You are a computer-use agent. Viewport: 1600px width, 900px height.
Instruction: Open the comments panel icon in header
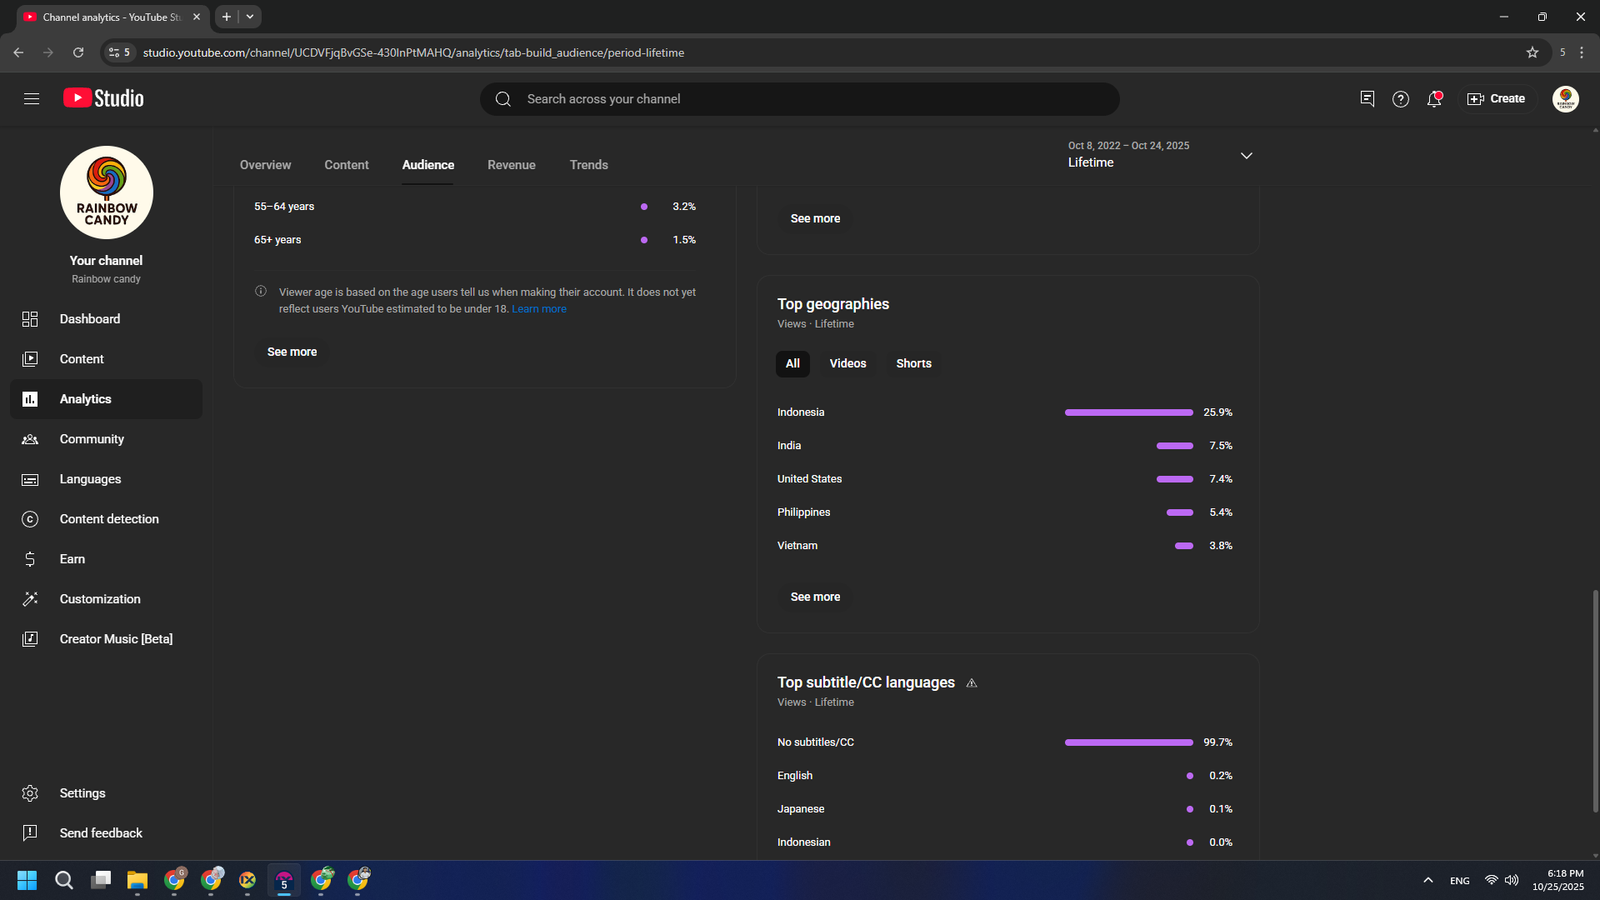tap(1367, 99)
